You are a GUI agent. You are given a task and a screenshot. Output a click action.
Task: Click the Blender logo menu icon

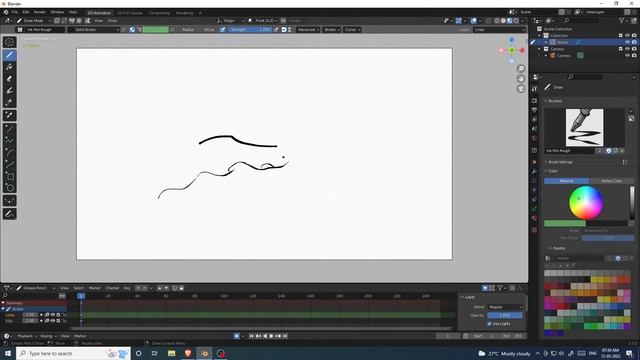pos(6,12)
